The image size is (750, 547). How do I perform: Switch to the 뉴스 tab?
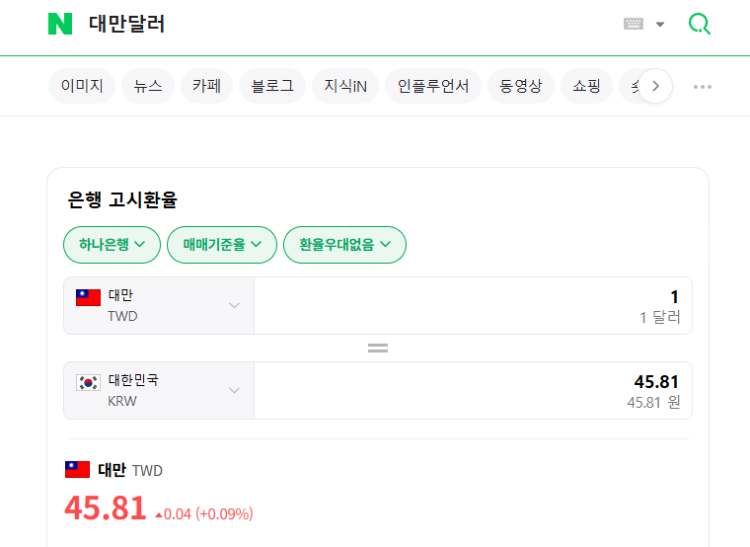(x=148, y=86)
